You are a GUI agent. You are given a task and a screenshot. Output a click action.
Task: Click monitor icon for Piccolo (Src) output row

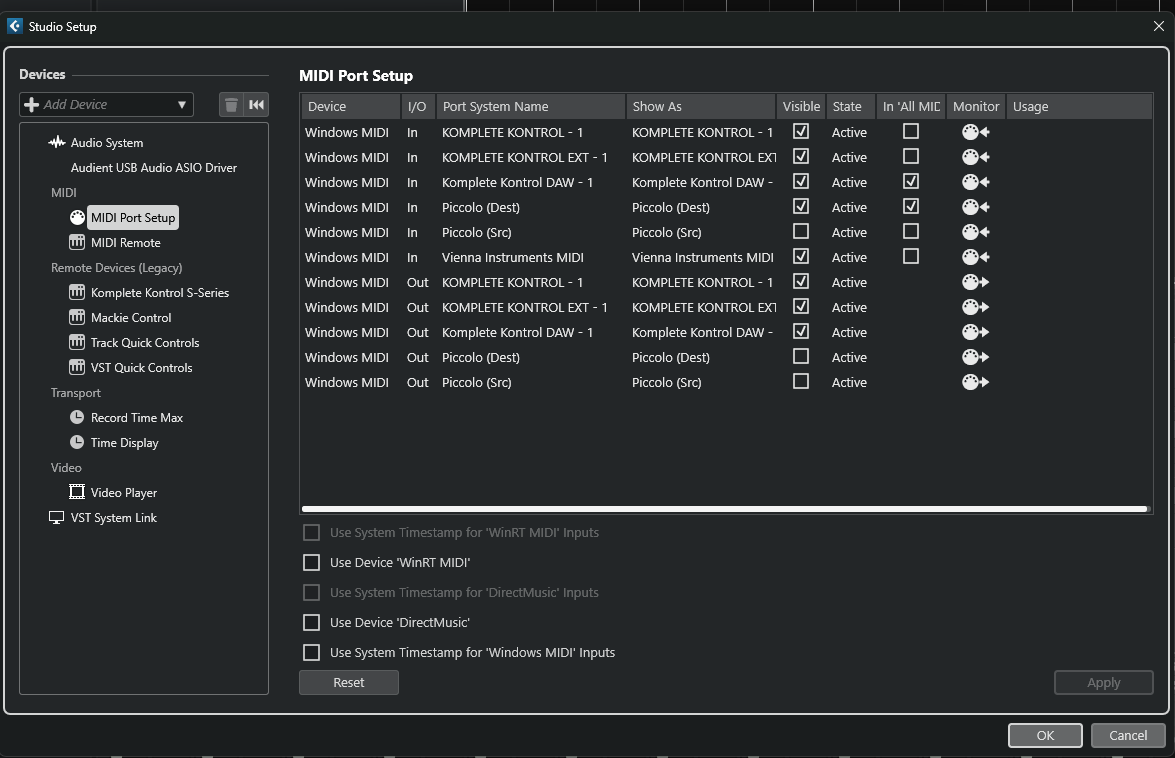point(975,382)
